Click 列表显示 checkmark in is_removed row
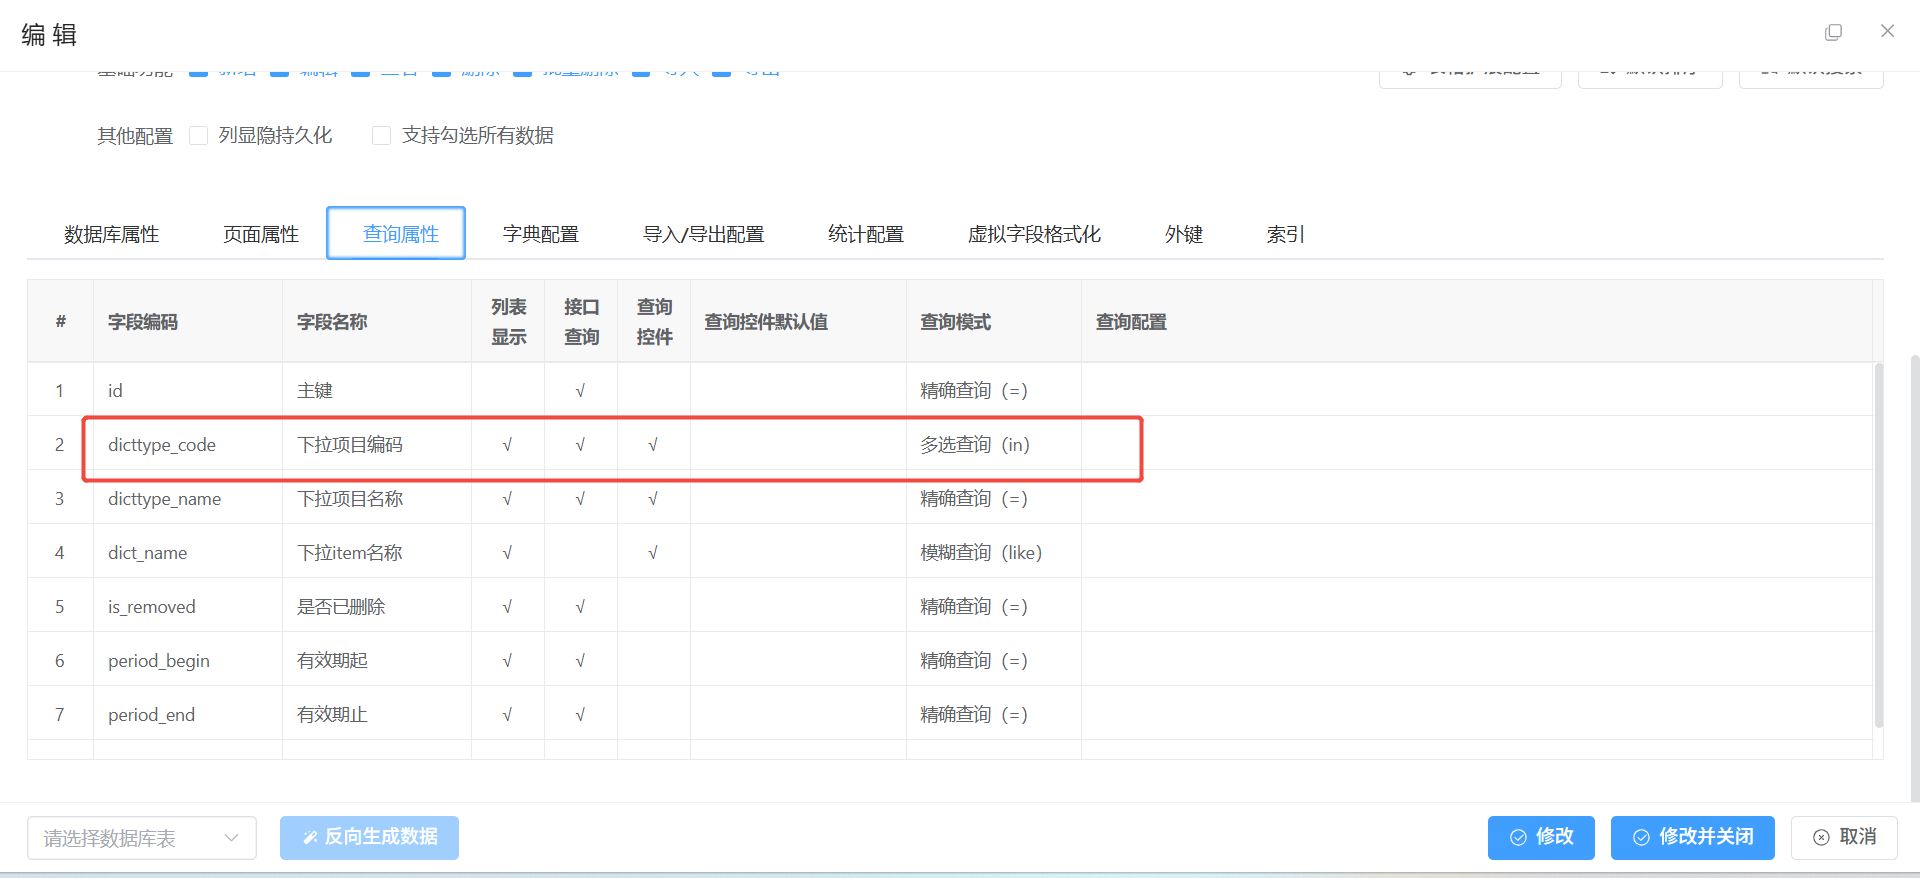Image resolution: width=1920 pixels, height=878 pixels. tap(507, 607)
